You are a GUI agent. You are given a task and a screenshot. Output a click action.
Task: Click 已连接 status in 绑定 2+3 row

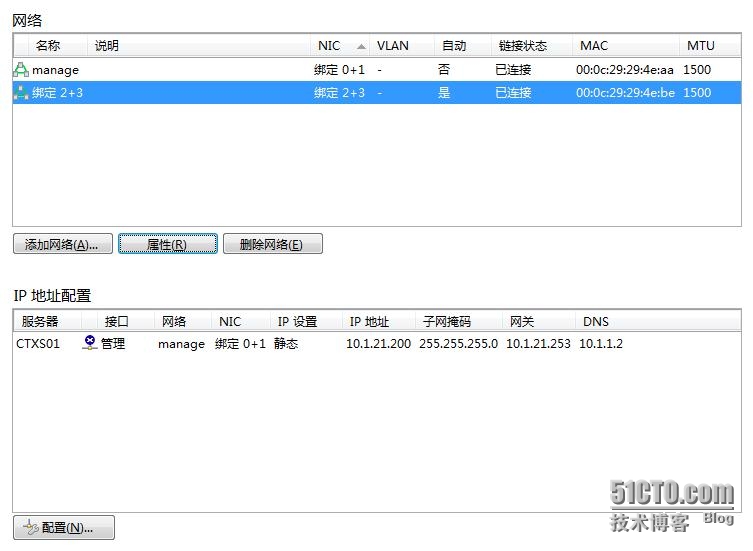coord(513,92)
